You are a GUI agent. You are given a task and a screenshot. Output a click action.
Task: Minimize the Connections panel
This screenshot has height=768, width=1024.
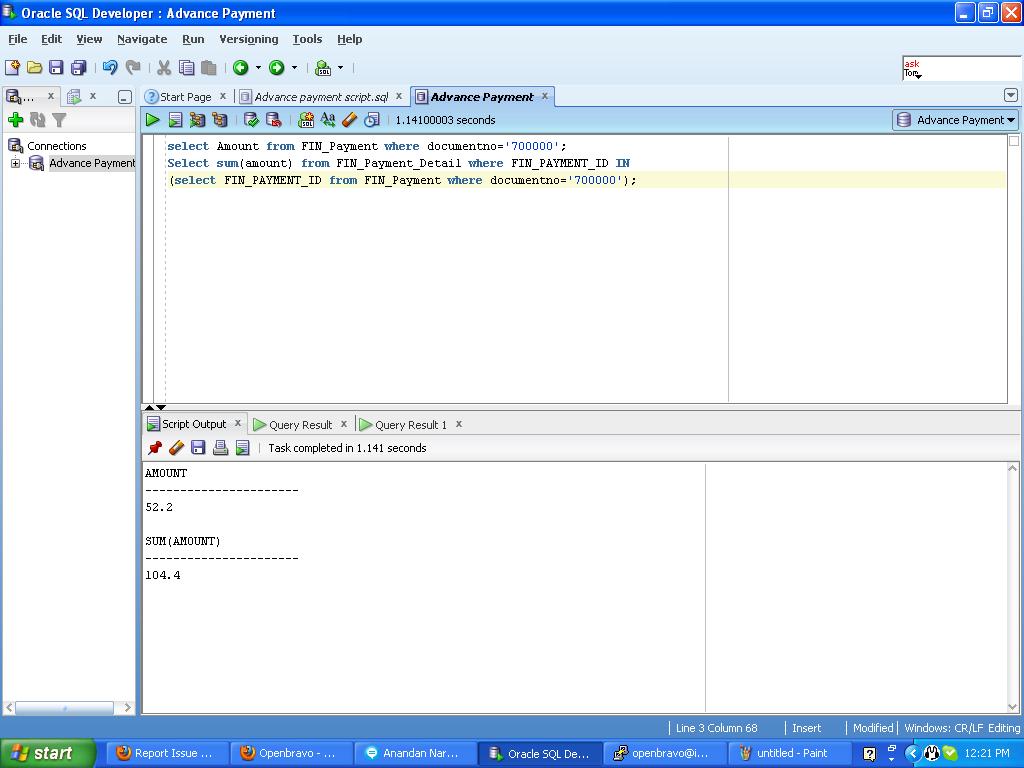124,97
